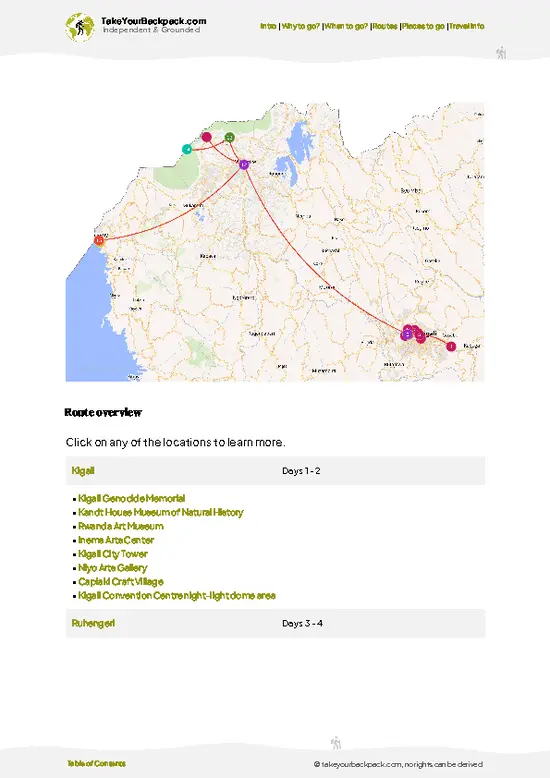Click the Days 3 - 4 text
This screenshot has width=550, height=778.
302,623
